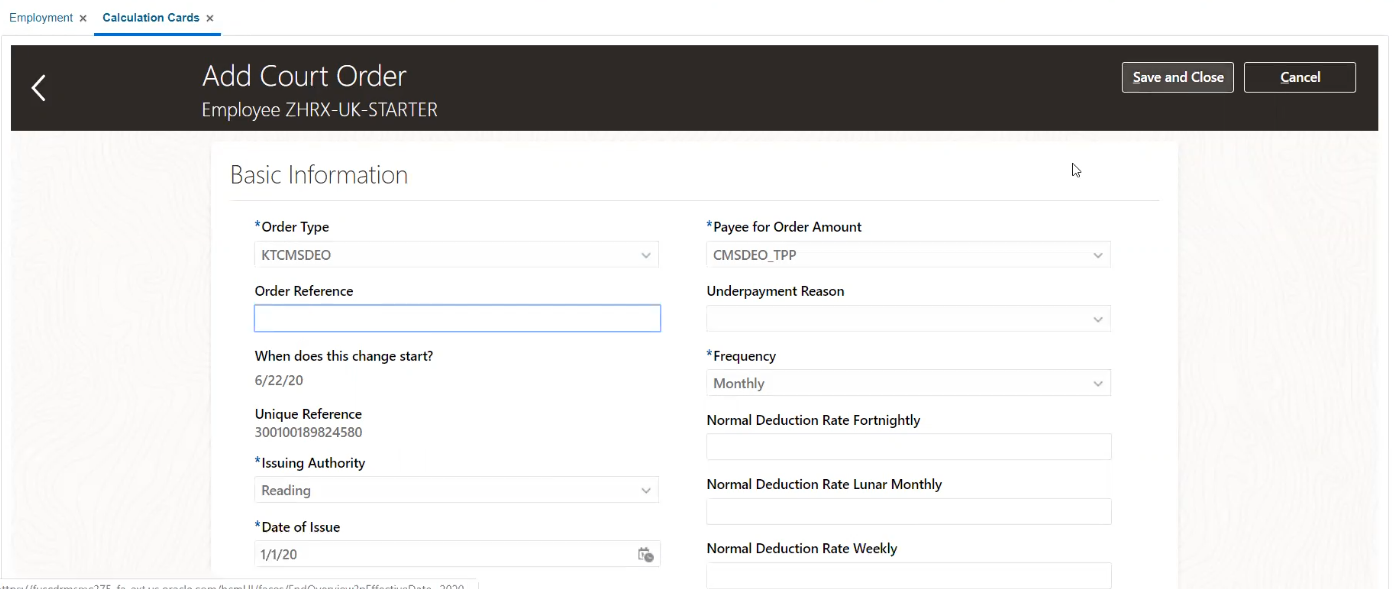
Task: Open the Date of Issue calendar picker
Action: 646,555
